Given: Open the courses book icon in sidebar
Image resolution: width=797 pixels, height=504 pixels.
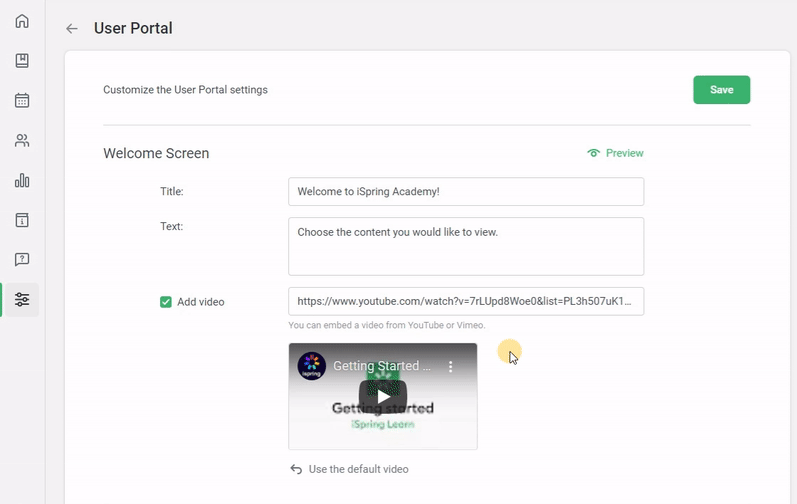Looking at the screenshot, I should 22,61.
